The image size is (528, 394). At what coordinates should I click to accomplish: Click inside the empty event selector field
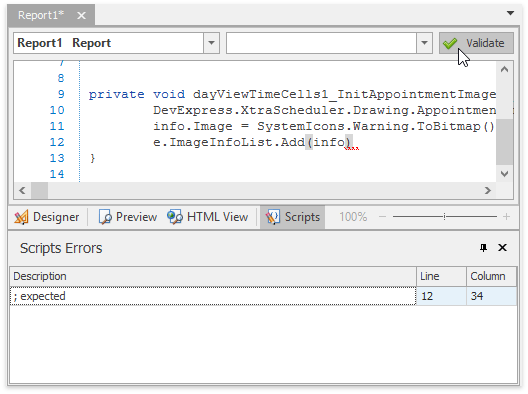pyautogui.click(x=321, y=43)
